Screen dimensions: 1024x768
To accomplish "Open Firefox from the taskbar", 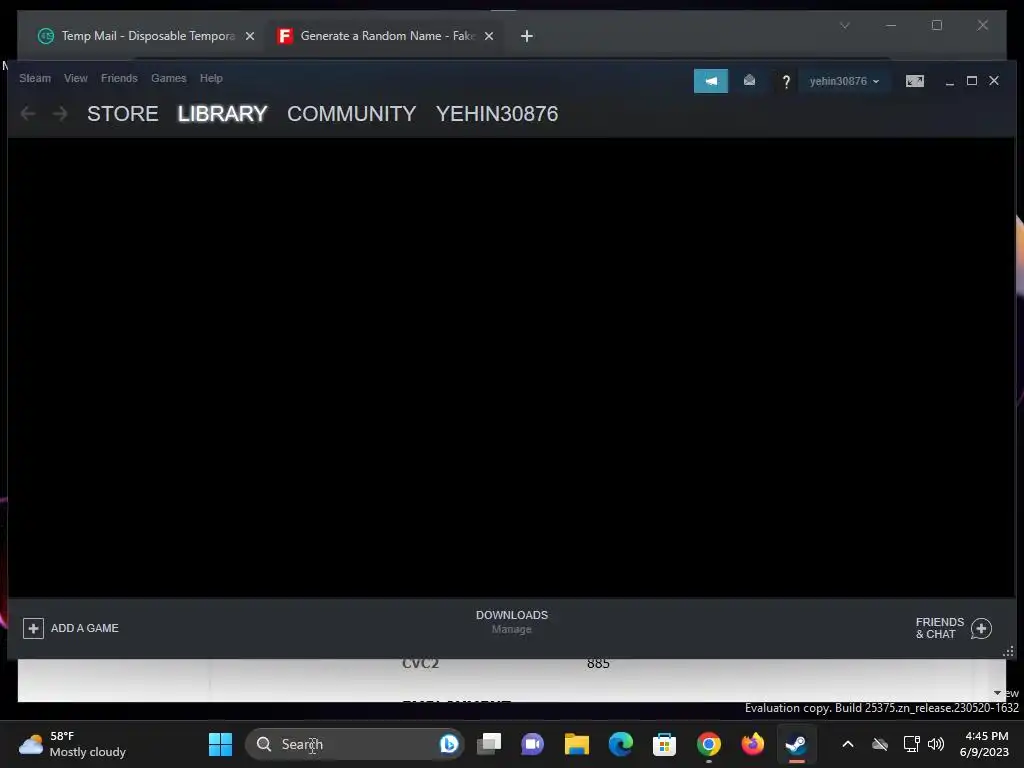I will [752, 744].
